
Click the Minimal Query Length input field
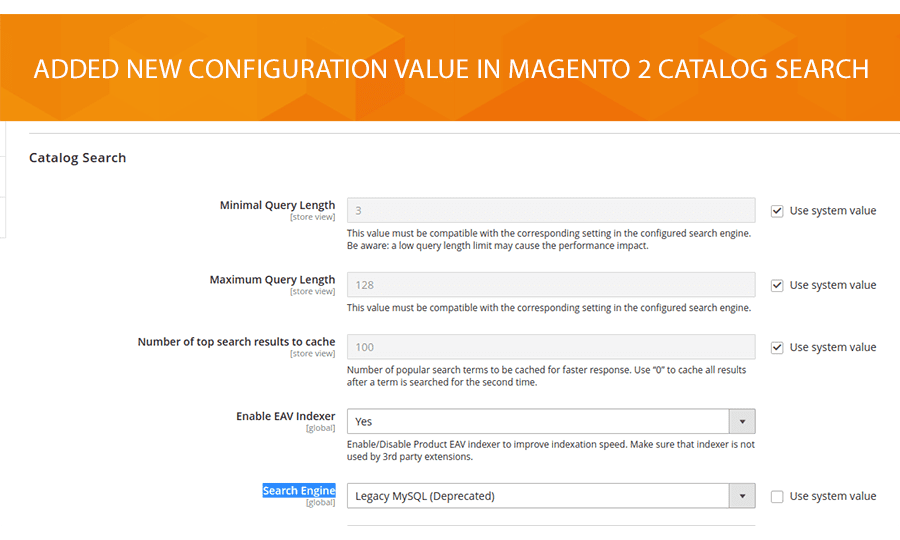(x=550, y=210)
